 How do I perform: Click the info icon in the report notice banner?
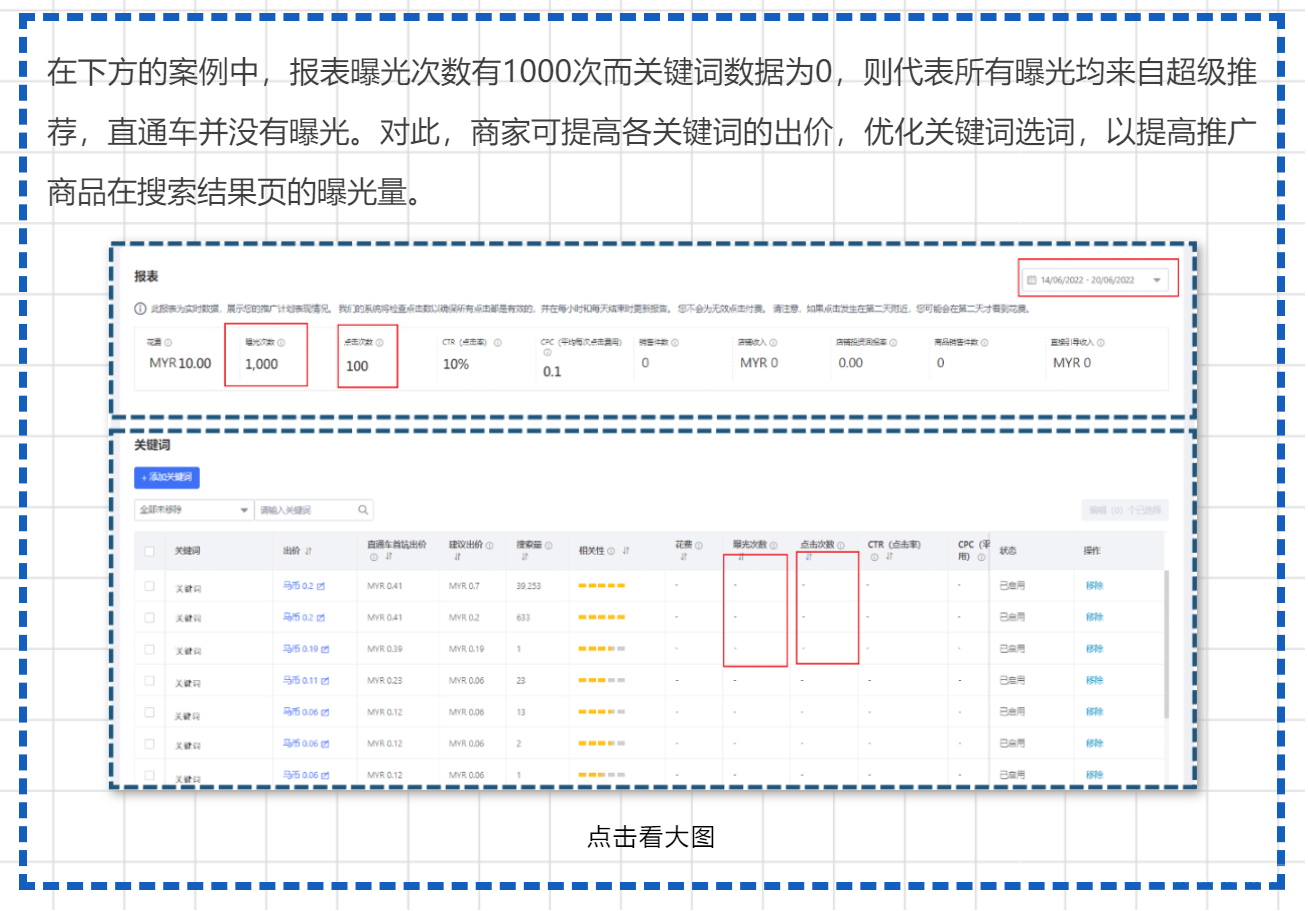[x=138, y=306]
